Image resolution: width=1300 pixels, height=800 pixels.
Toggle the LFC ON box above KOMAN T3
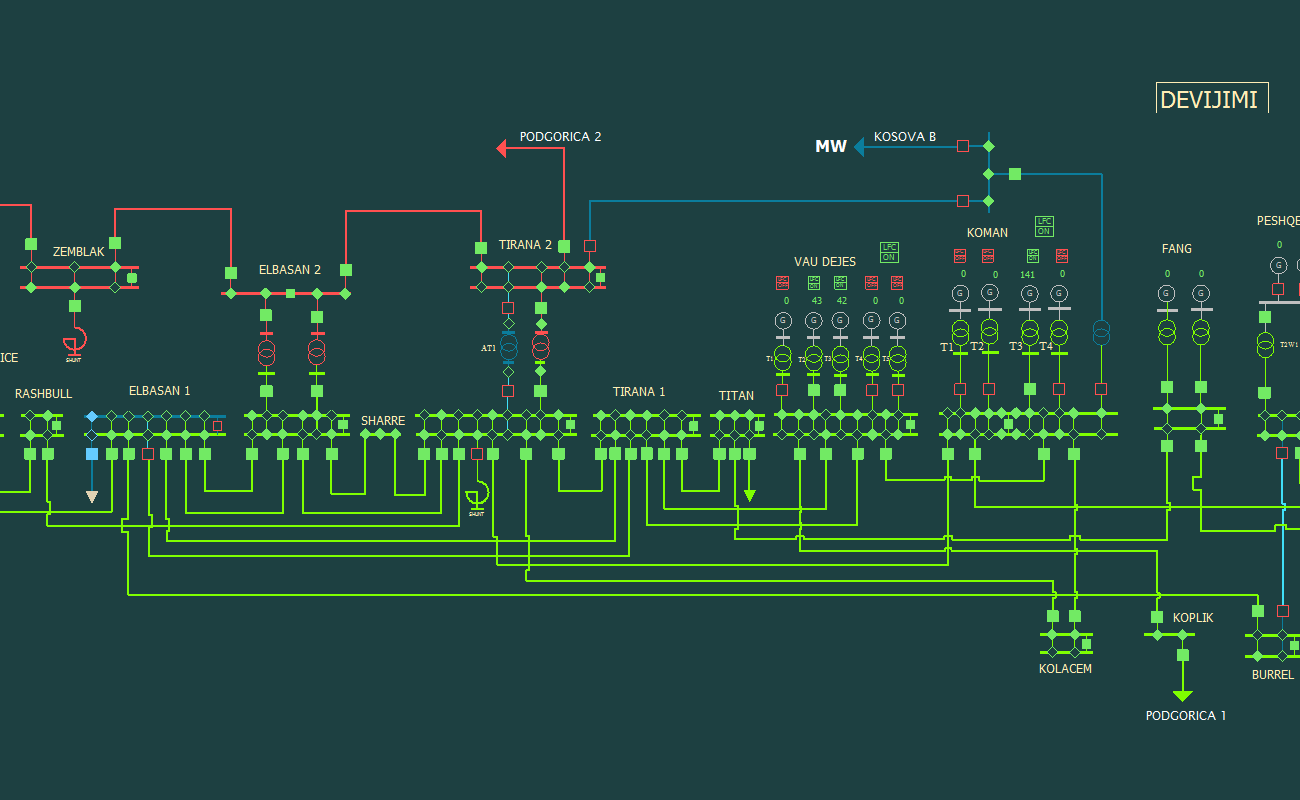1031,255
